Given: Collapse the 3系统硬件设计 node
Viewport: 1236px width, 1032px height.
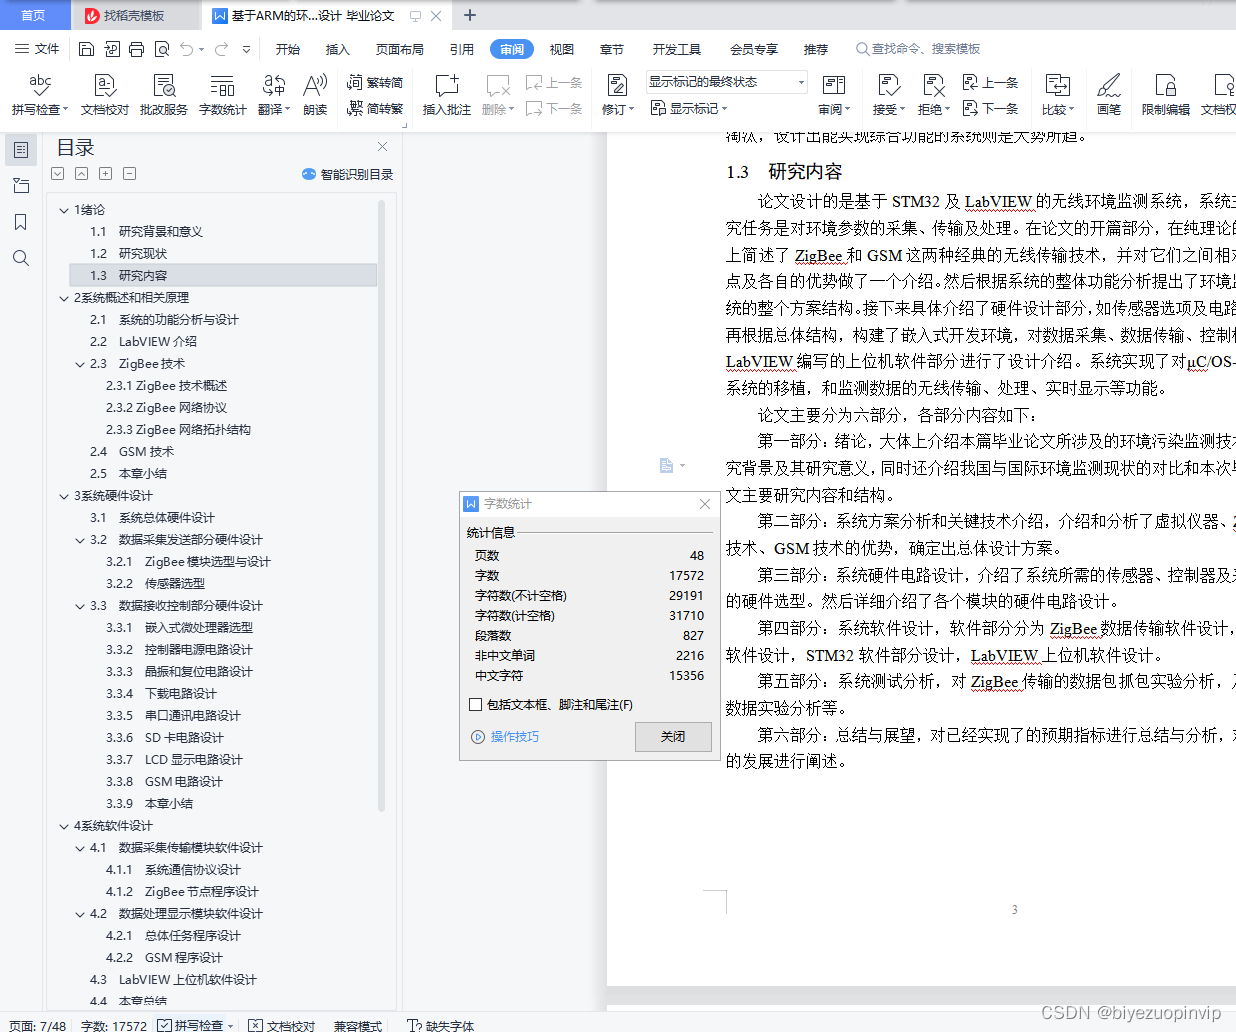Looking at the screenshot, I should (x=64, y=496).
